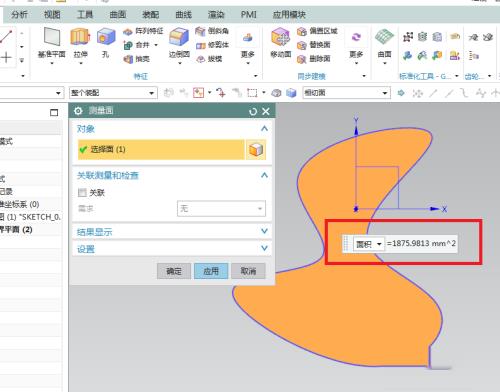Click the Shell (抽壳) tool icon
The width and height of the screenshot is (500, 392).
(x=128, y=59)
